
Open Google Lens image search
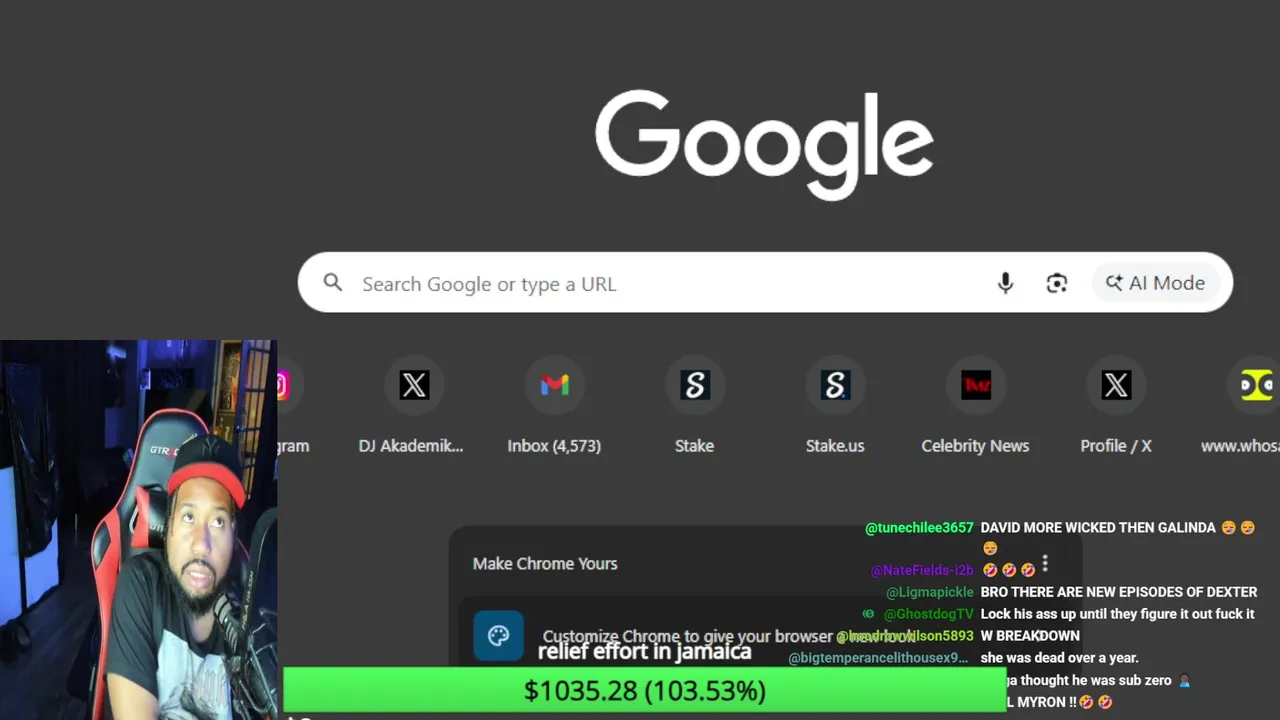1057,283
